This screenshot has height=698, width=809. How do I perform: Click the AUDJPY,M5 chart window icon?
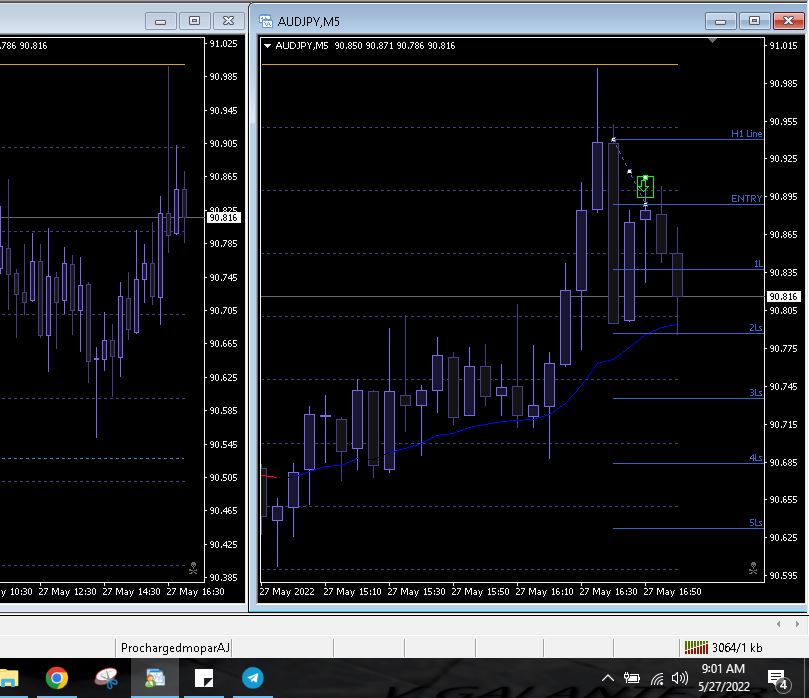tap(267, 20)
